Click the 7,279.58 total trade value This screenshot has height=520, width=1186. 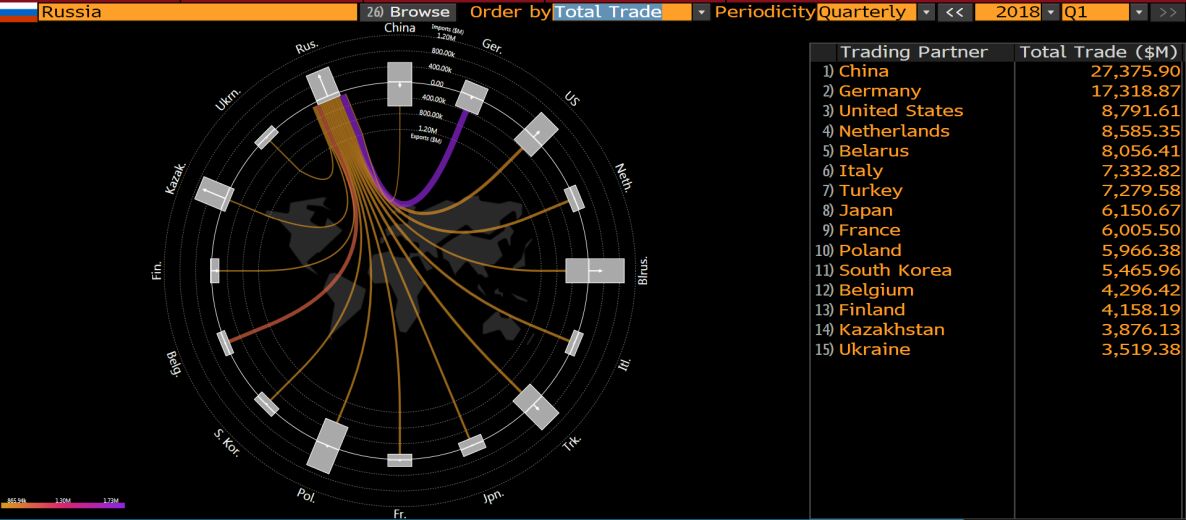[1140, 190]
